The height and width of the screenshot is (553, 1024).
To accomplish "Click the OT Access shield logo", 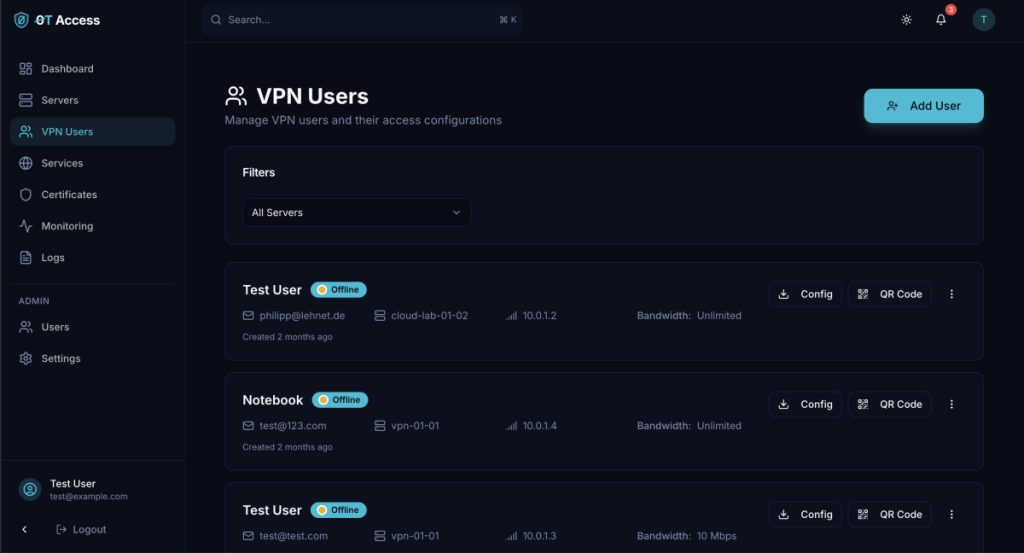I will [x=21, y=20].
